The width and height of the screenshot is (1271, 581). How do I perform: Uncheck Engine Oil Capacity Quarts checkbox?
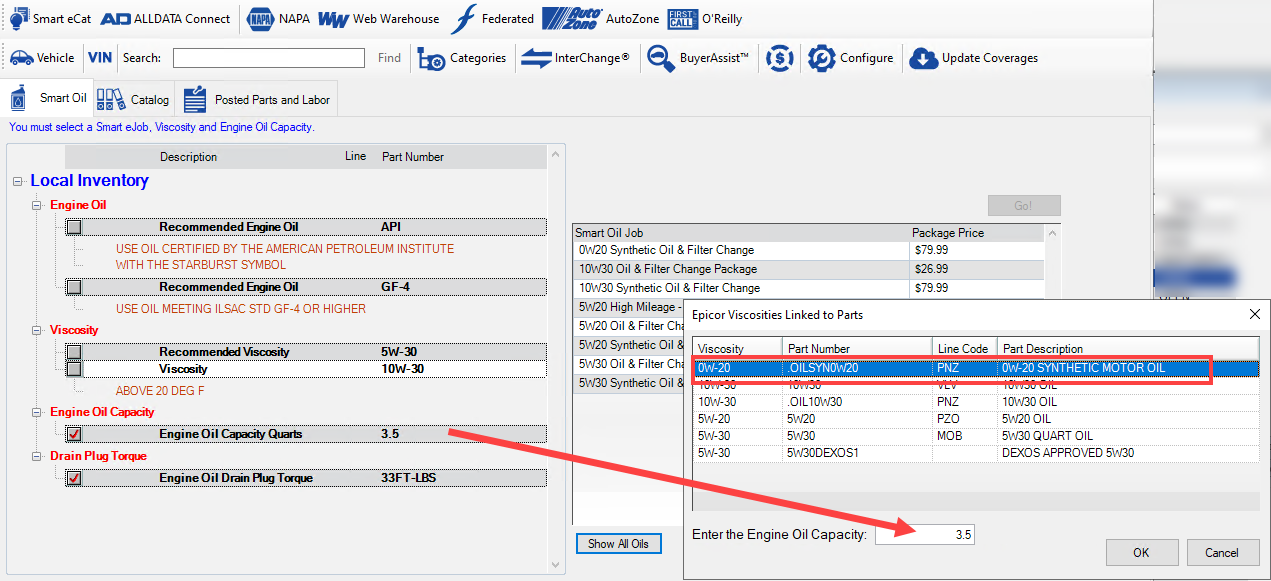pyautogui.click(x=74, y=434)
